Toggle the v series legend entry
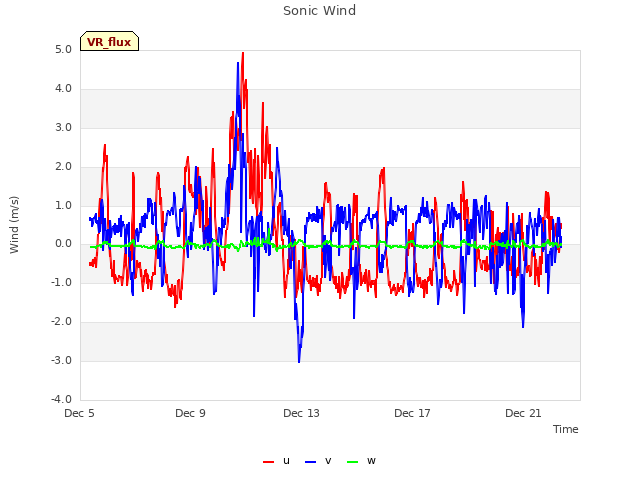This screenshot has height=480, width=640. 318,461
